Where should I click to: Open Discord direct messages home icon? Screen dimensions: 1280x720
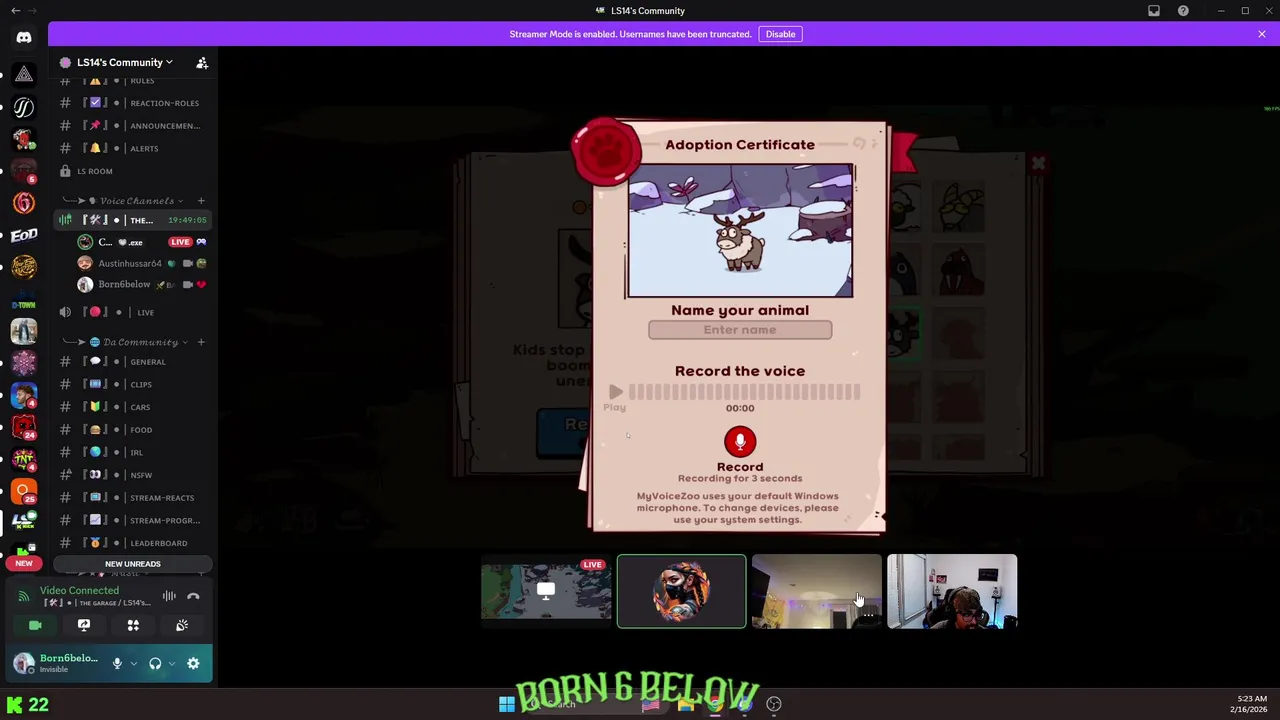(24, 38)
